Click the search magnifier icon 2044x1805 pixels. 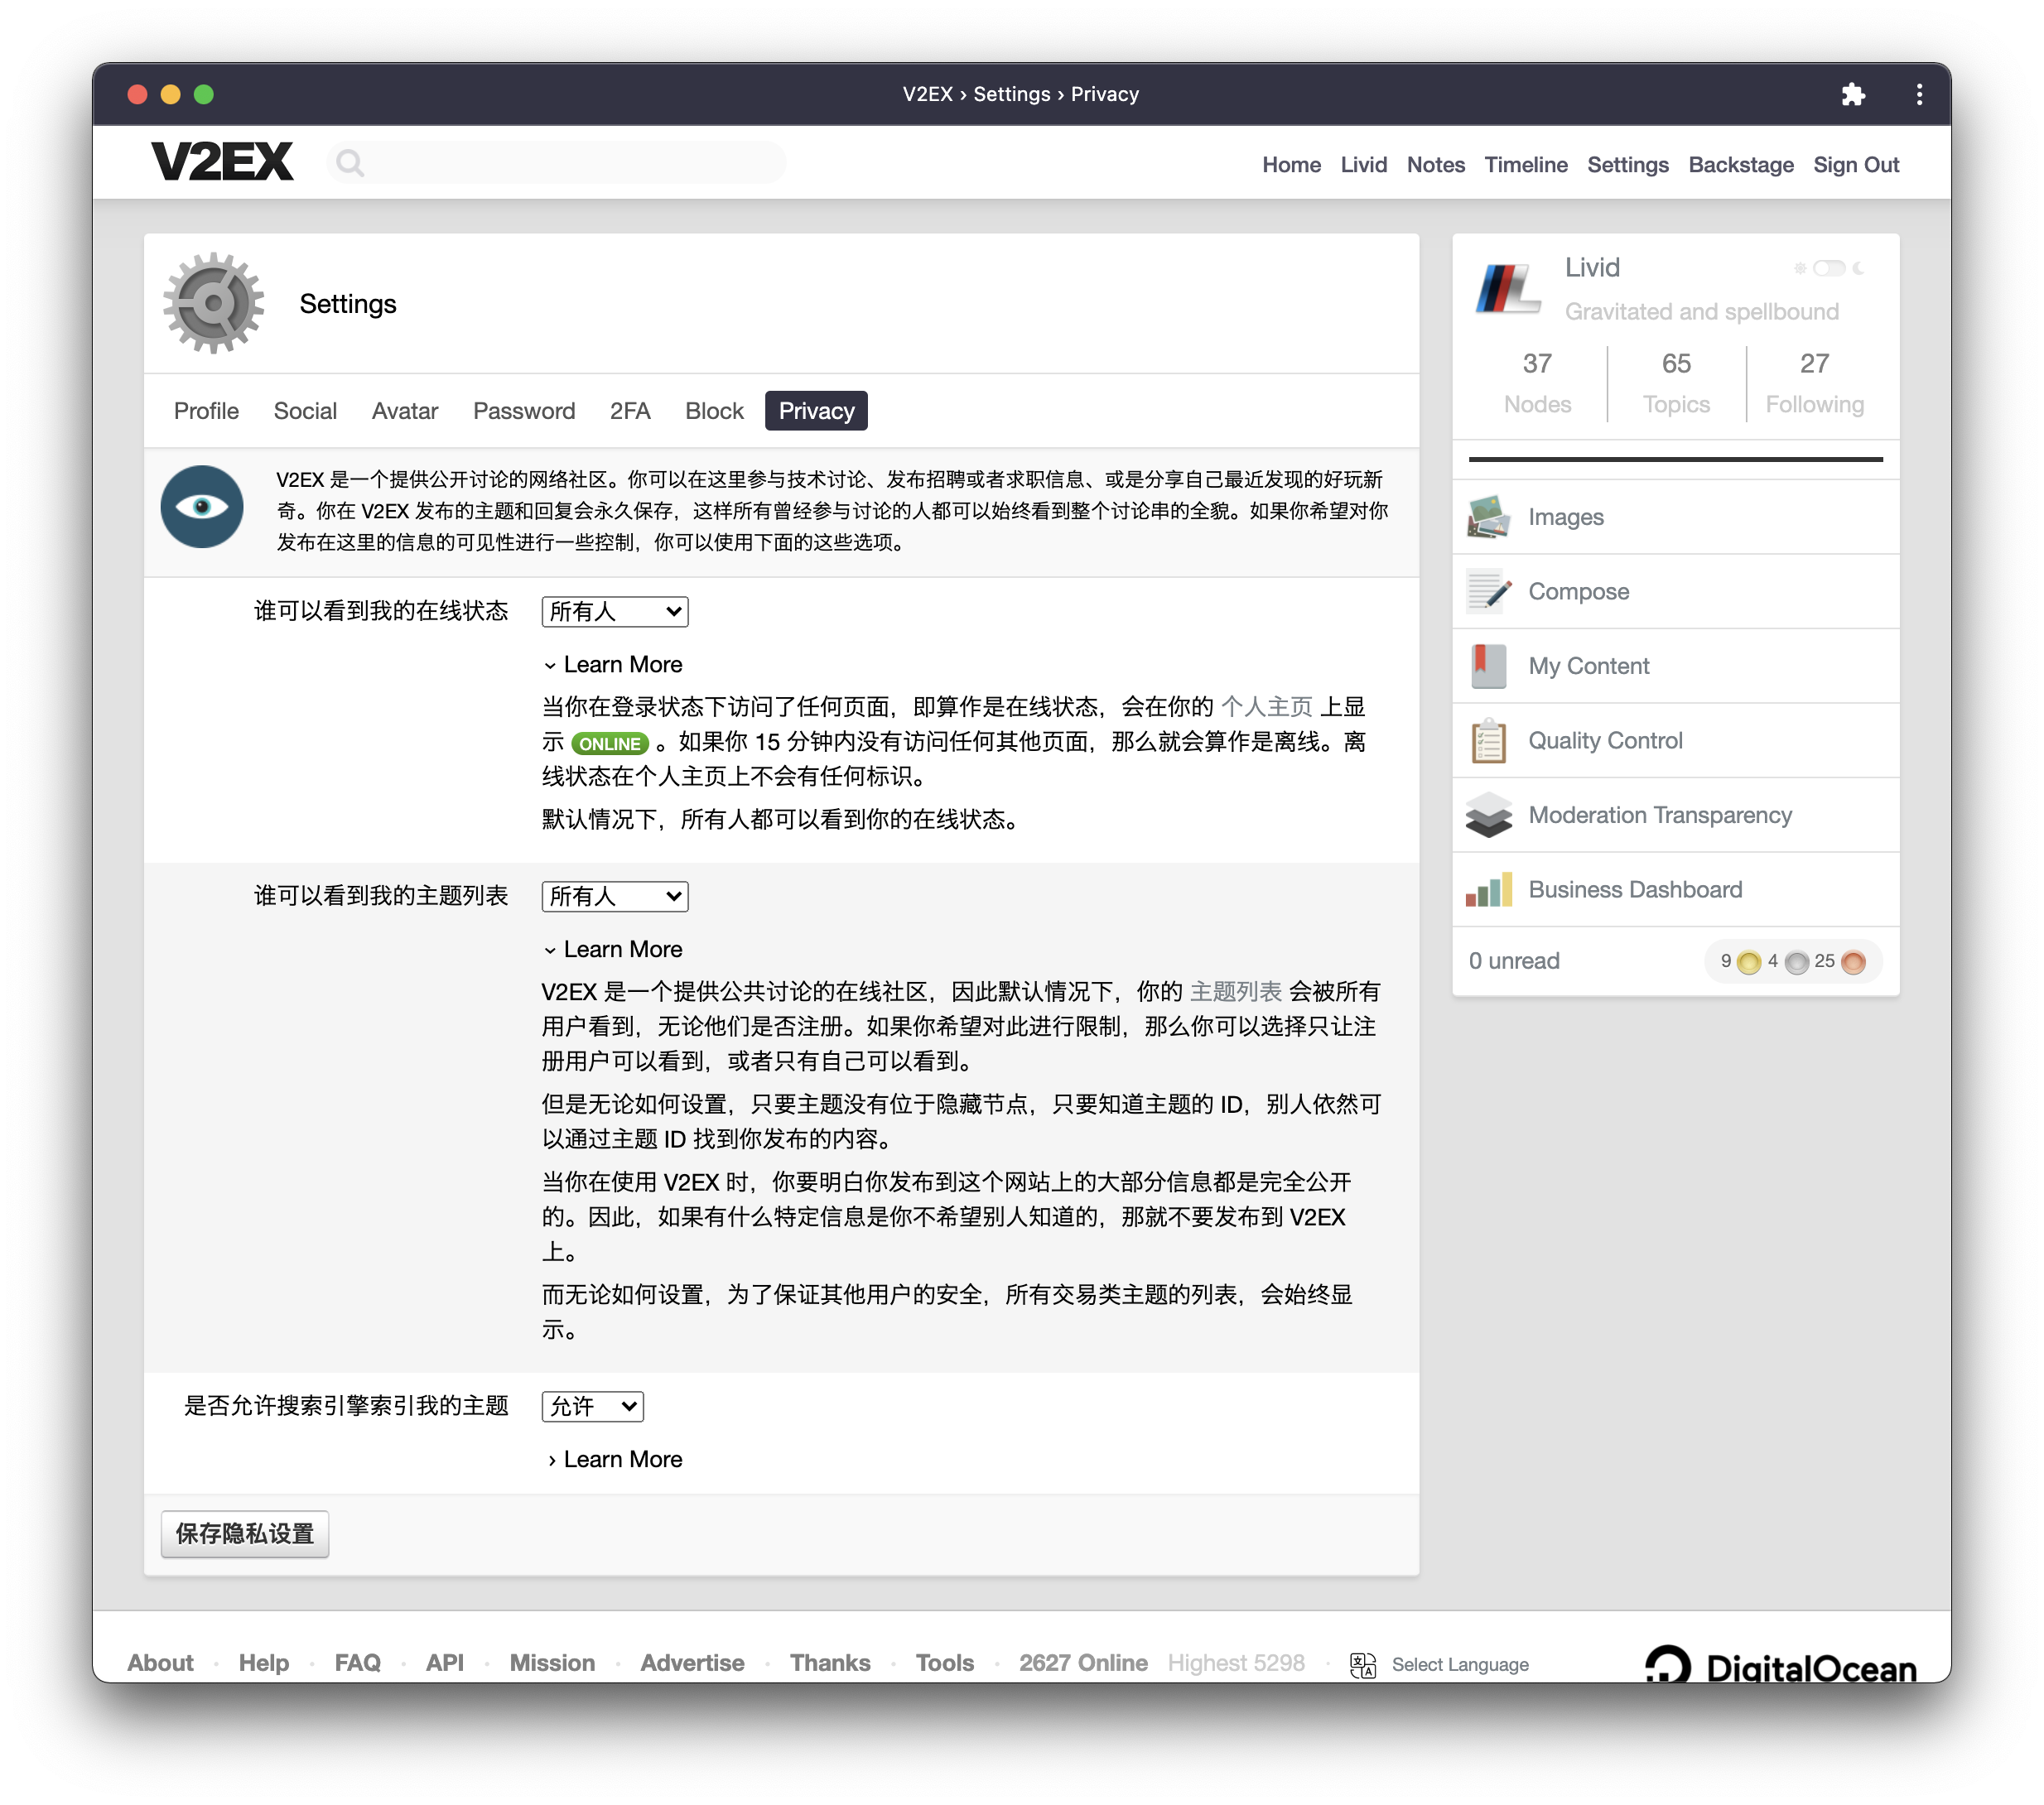pyautogui.click(x=349, y=162)
